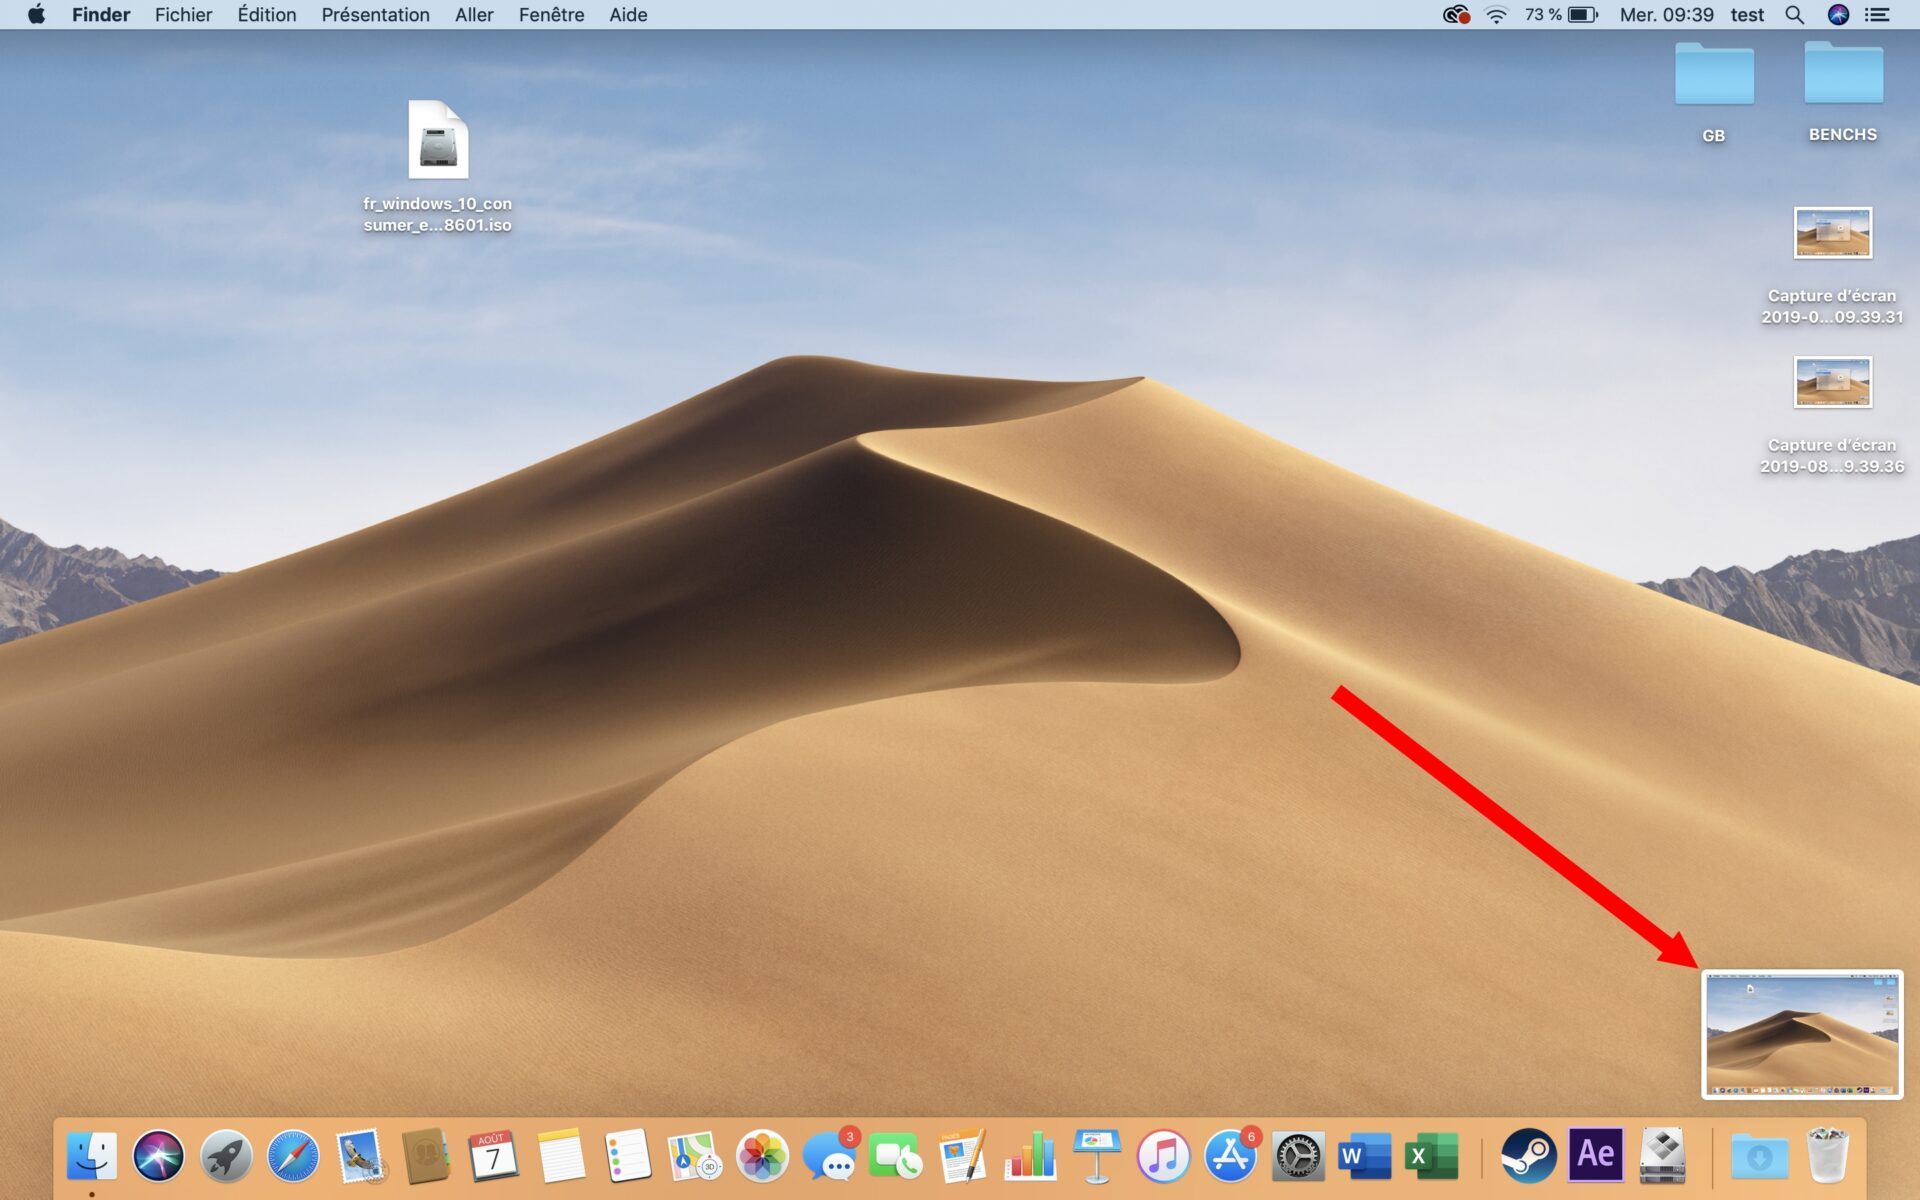
Task: Click the BENCHS folder name label
Action: coord(1843,135)
